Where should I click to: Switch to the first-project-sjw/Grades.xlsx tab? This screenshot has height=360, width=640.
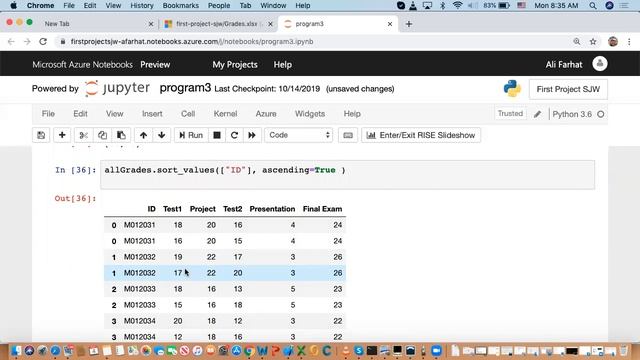[216, 24]
